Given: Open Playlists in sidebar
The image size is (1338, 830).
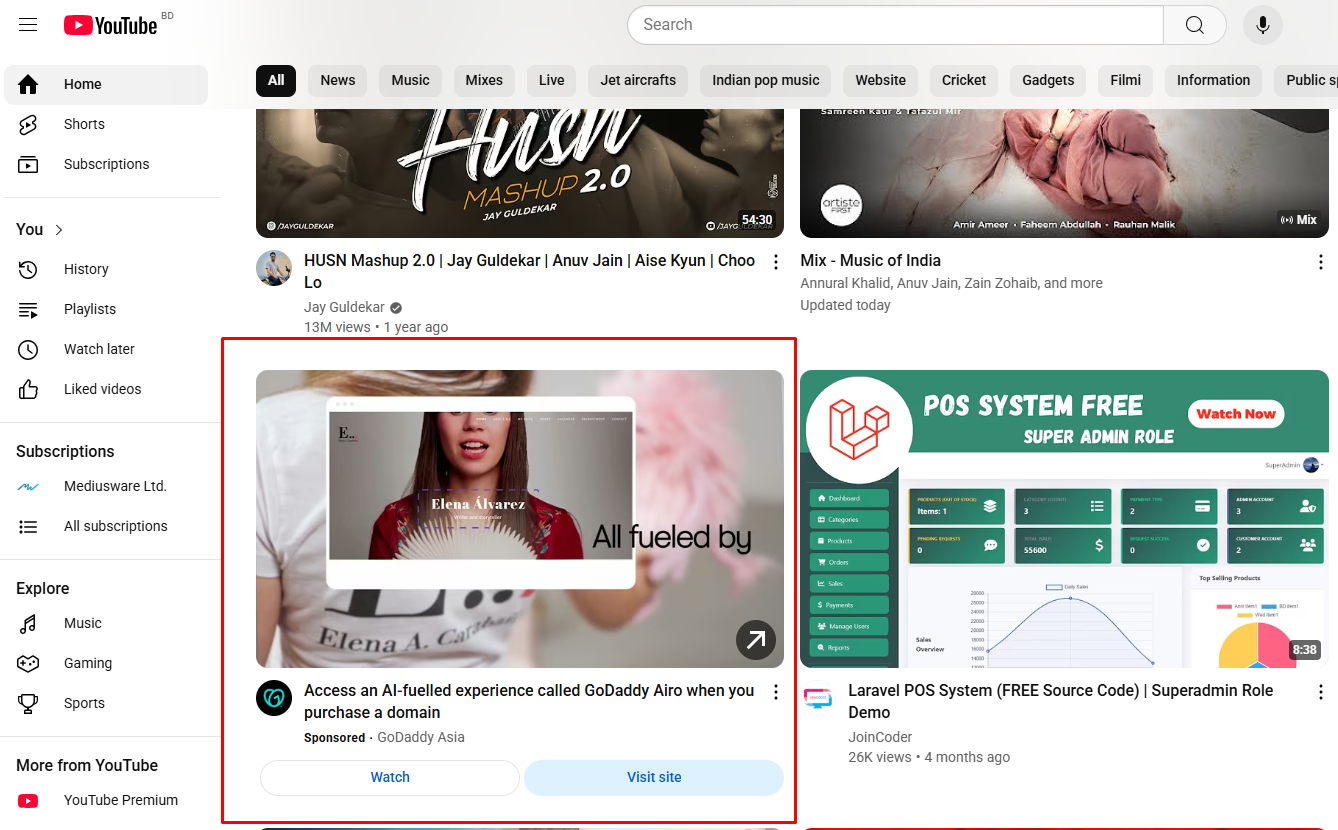Looking at the screenshot, I should [x=106, y=310].
